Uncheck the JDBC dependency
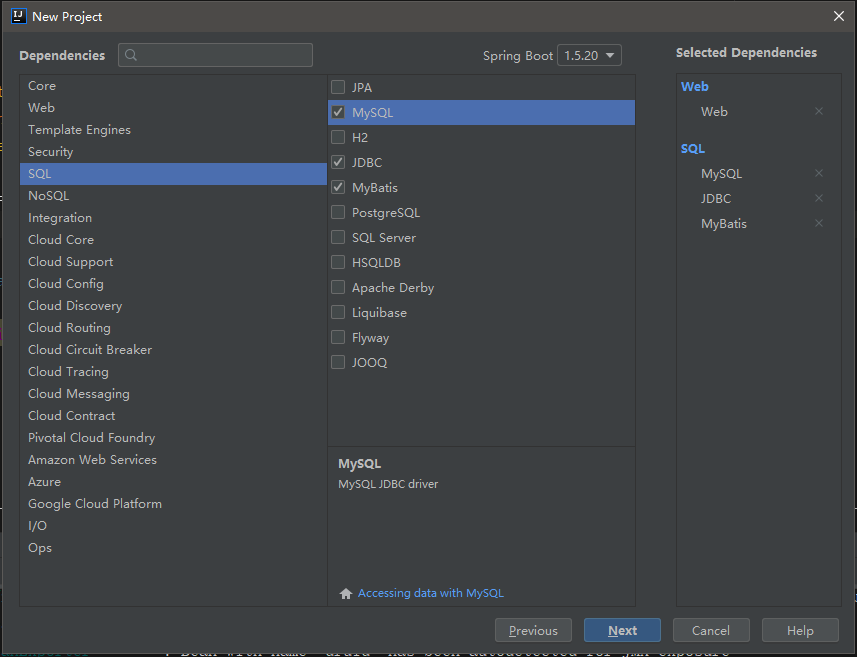 (x=338, y=162)
